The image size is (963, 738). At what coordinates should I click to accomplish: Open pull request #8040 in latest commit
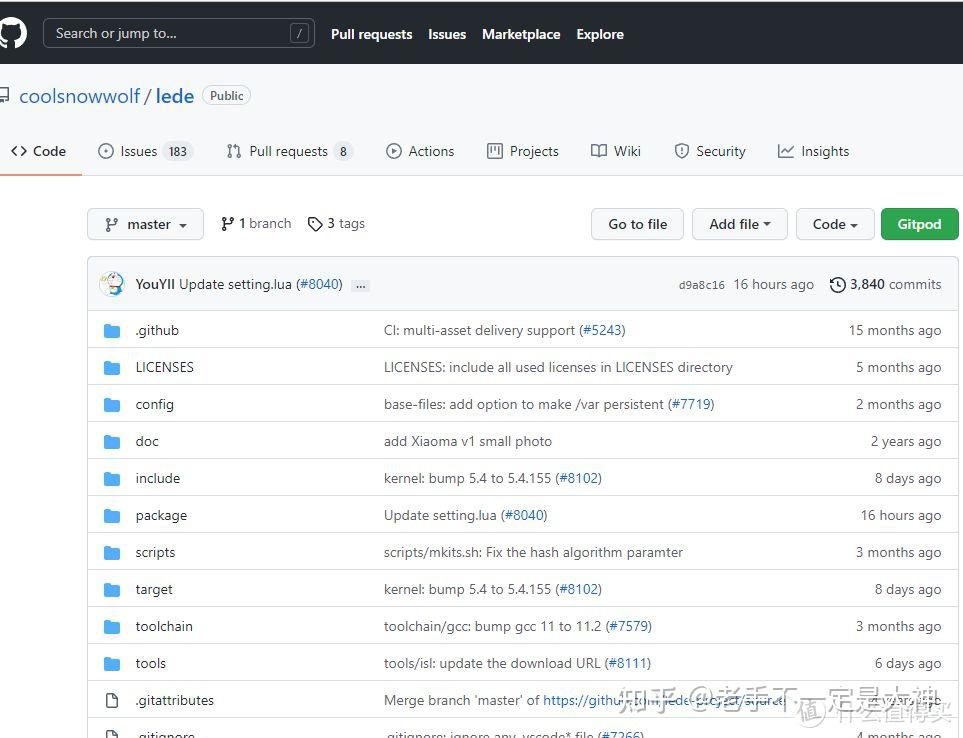coord(319,284)
